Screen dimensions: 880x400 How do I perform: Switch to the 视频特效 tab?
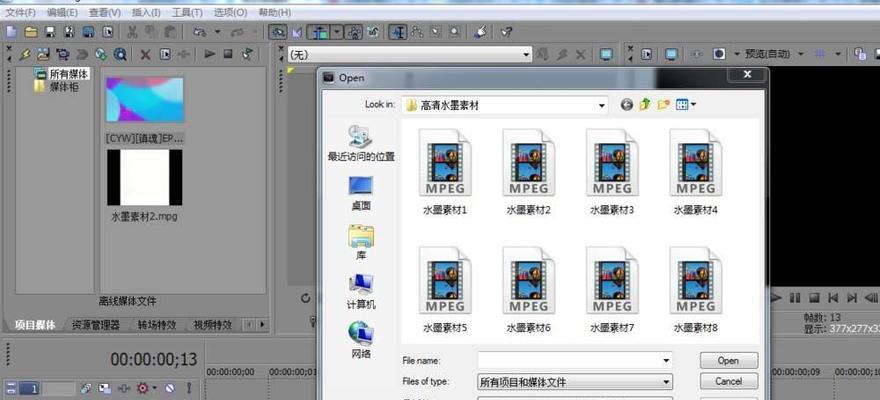213,325
